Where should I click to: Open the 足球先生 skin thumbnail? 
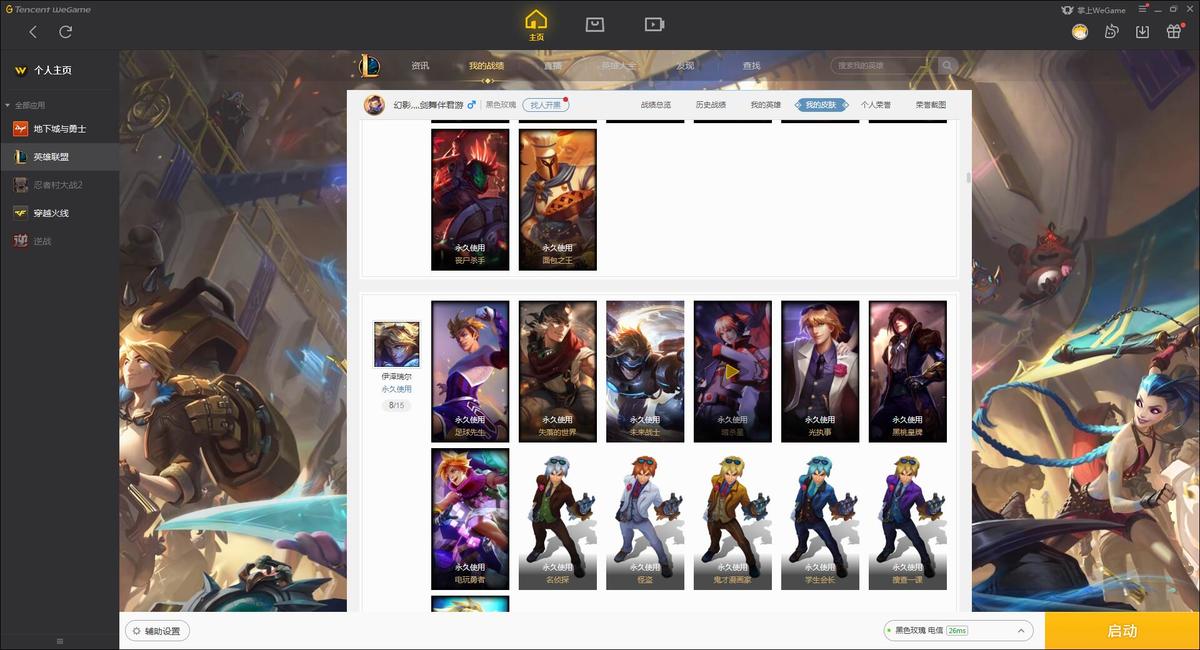(x=470, y=372)
